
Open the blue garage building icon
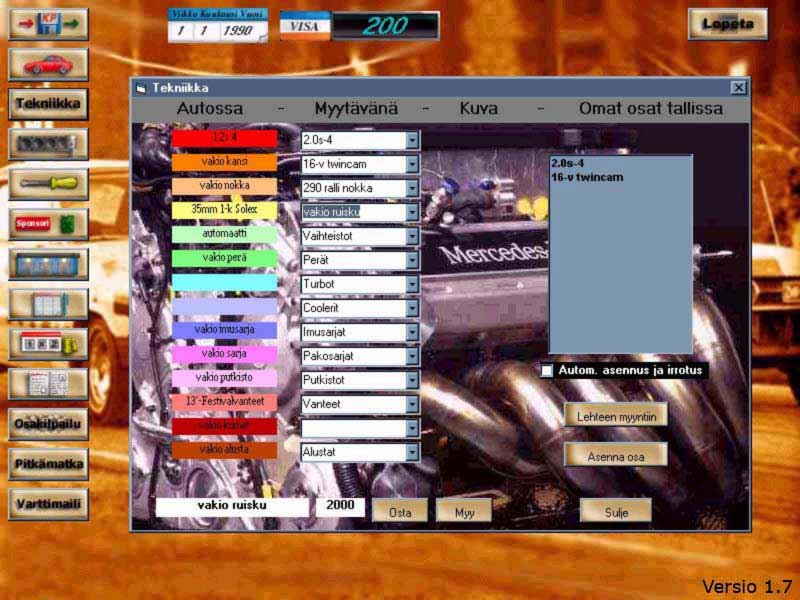pos(48,264)
